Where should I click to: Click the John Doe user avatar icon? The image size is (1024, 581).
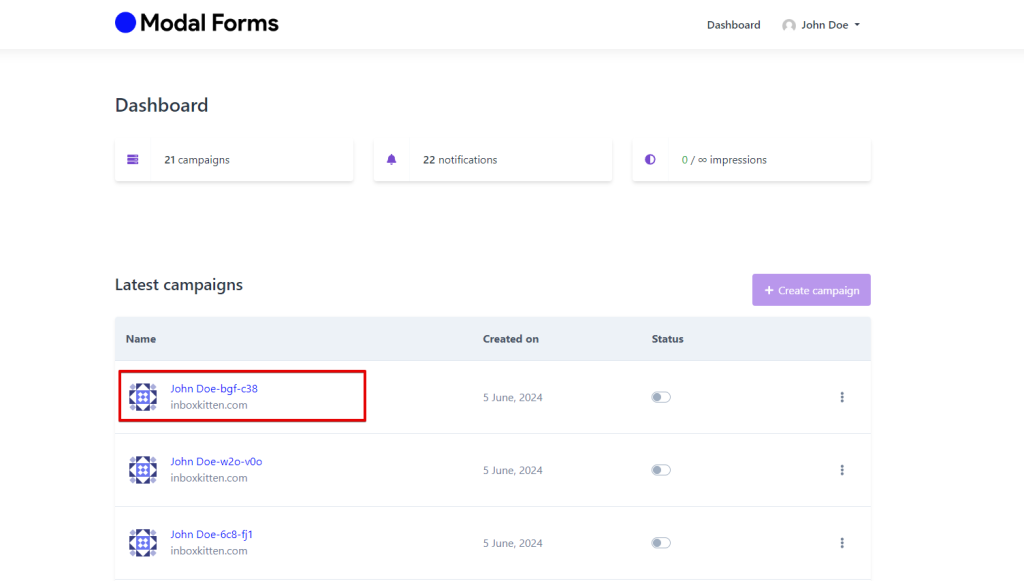point(789,25)
